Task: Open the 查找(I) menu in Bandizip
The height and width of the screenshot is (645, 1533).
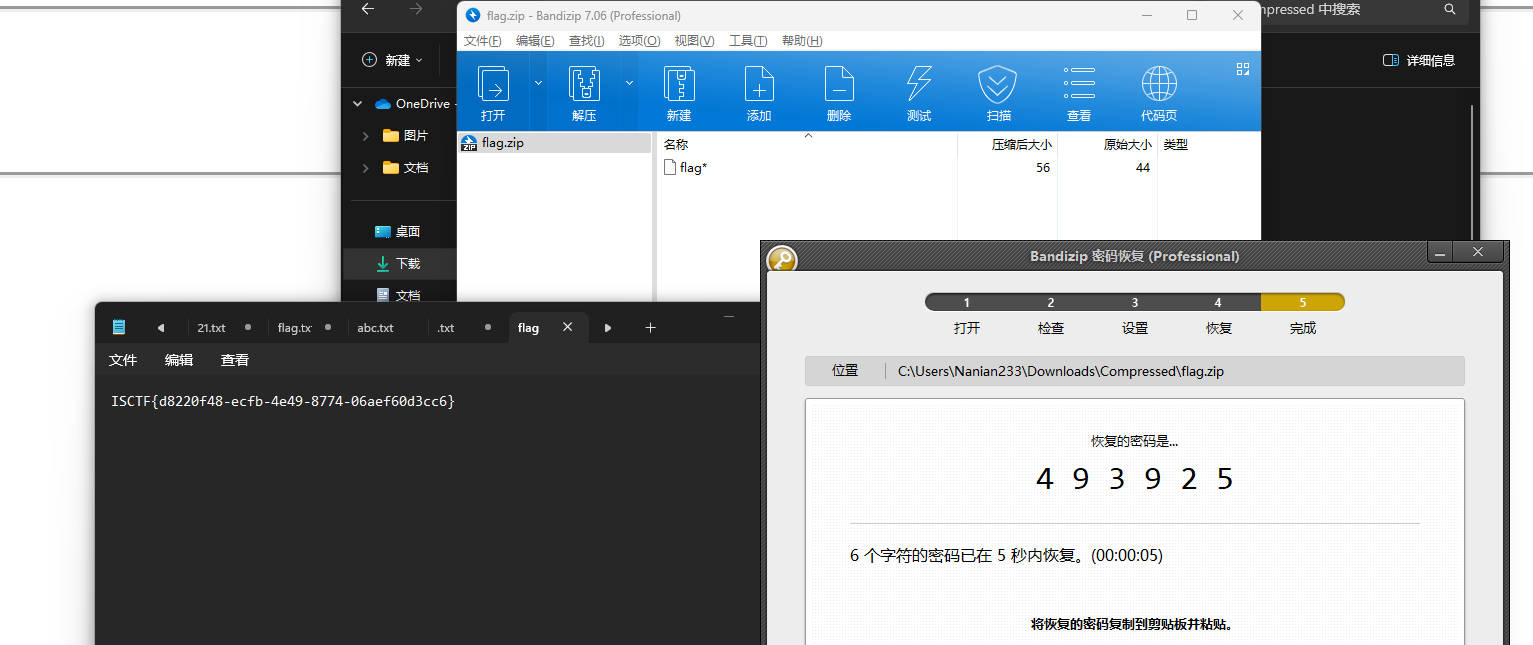Action: coord(587,41)
